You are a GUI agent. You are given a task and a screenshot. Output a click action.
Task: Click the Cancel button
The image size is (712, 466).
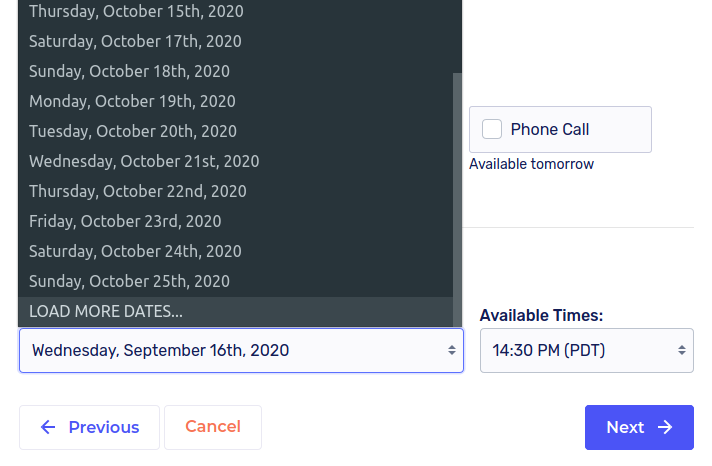tap(213, 427)
